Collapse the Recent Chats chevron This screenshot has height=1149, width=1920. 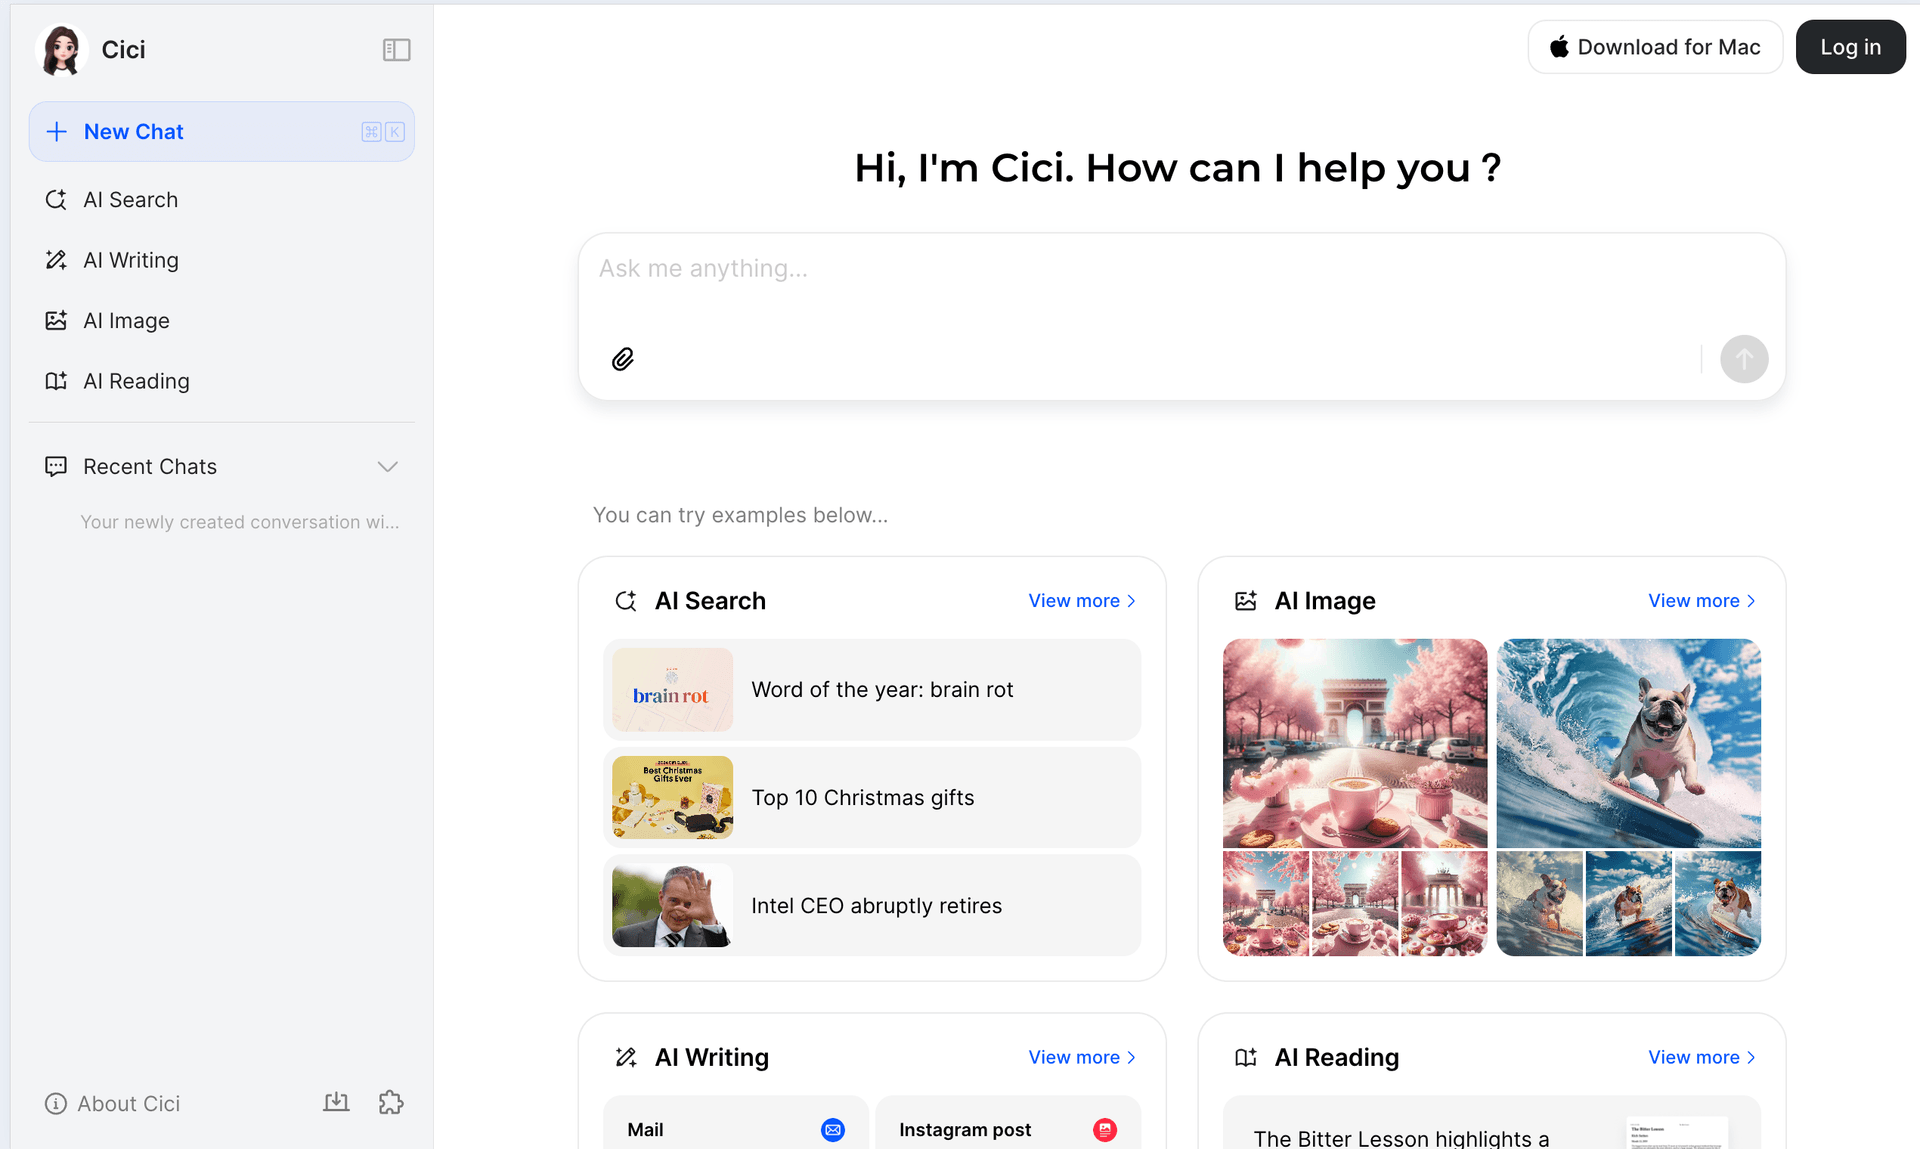click(388, 467)
